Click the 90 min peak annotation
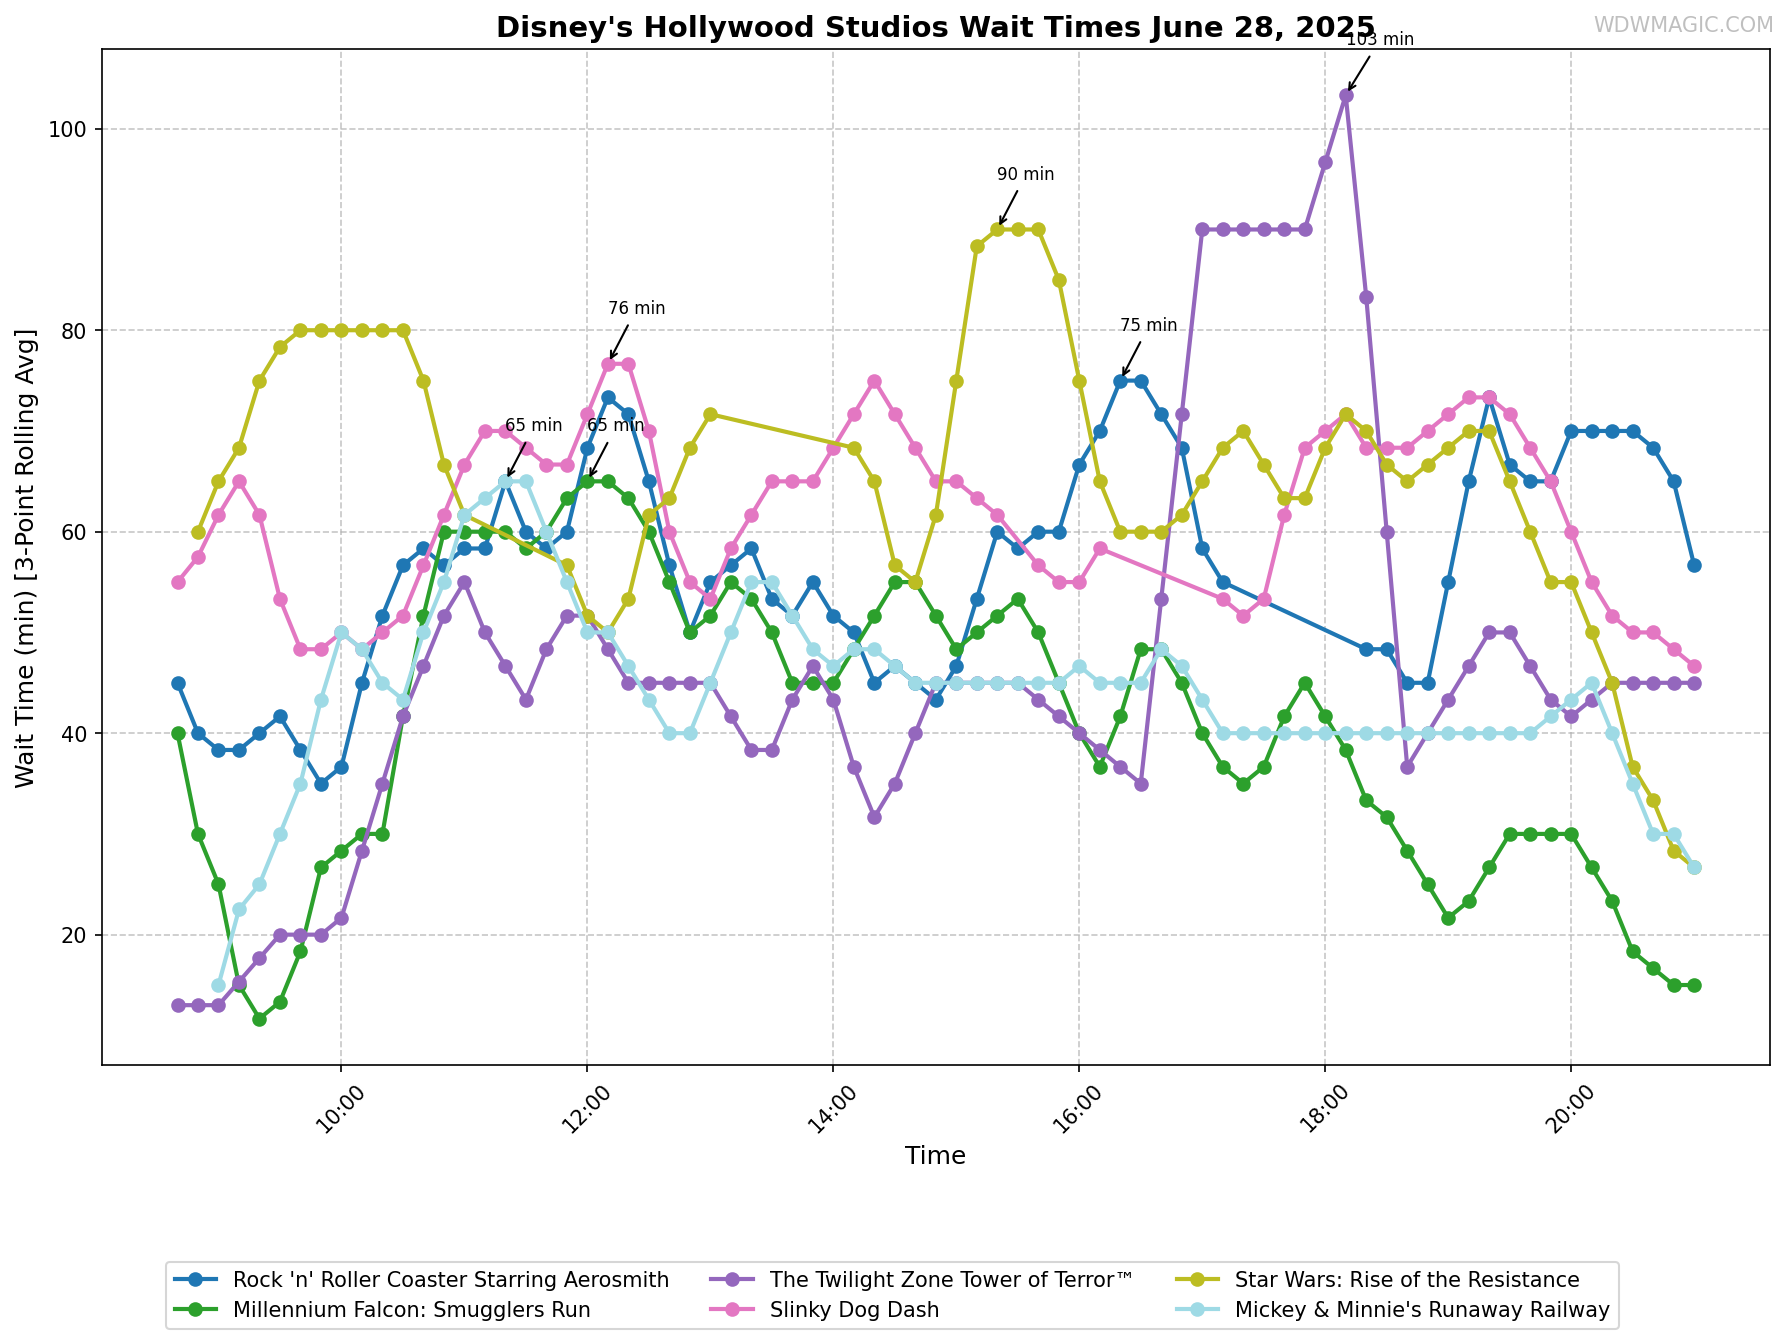 pyautogui.click(x=1025, y=174)
